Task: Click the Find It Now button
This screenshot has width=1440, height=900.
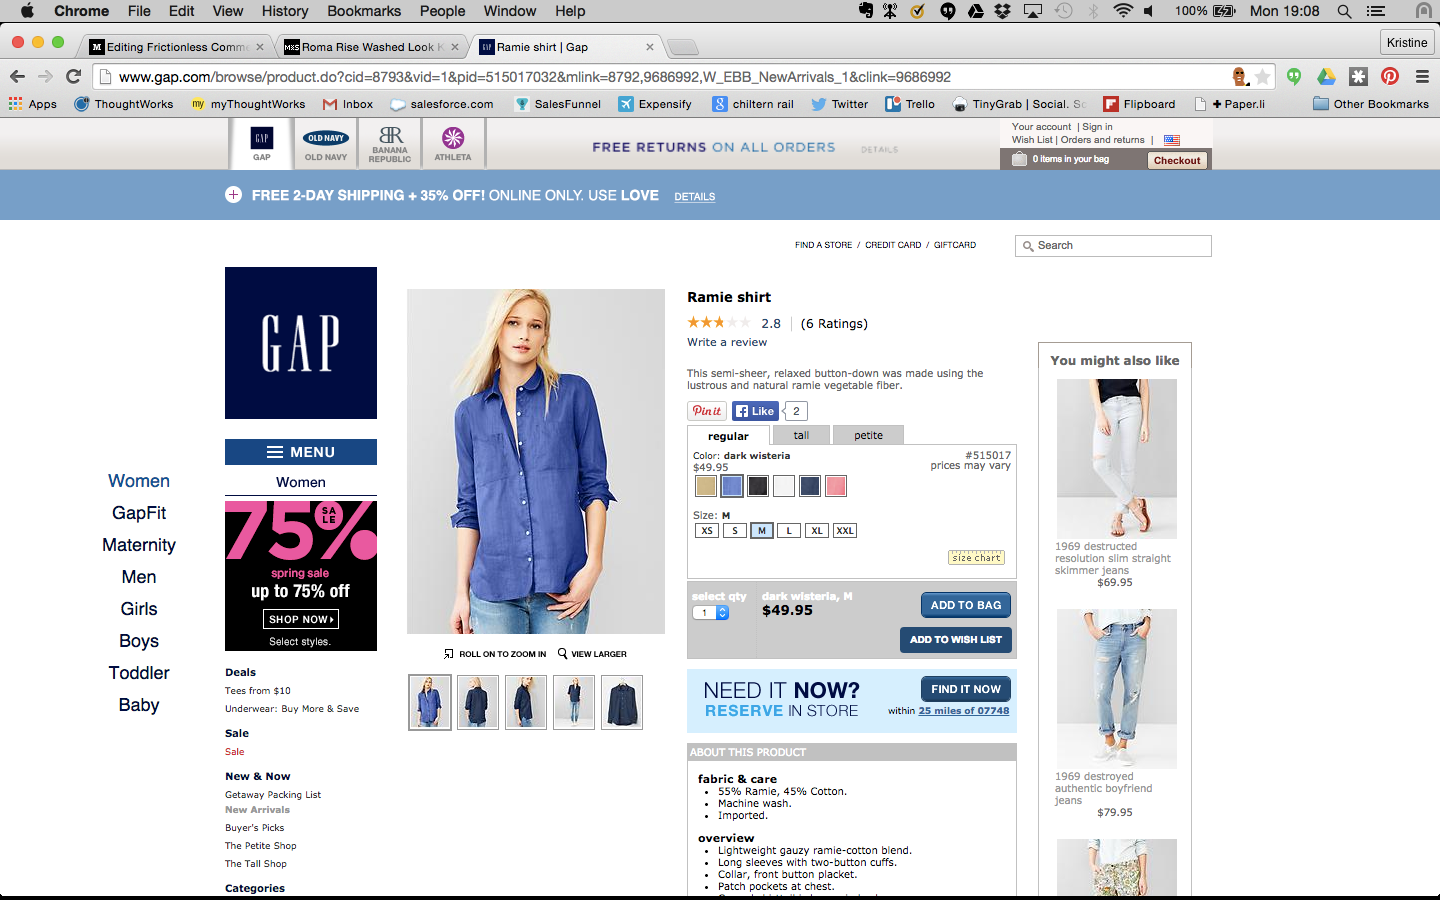Action: pos(966,689)
